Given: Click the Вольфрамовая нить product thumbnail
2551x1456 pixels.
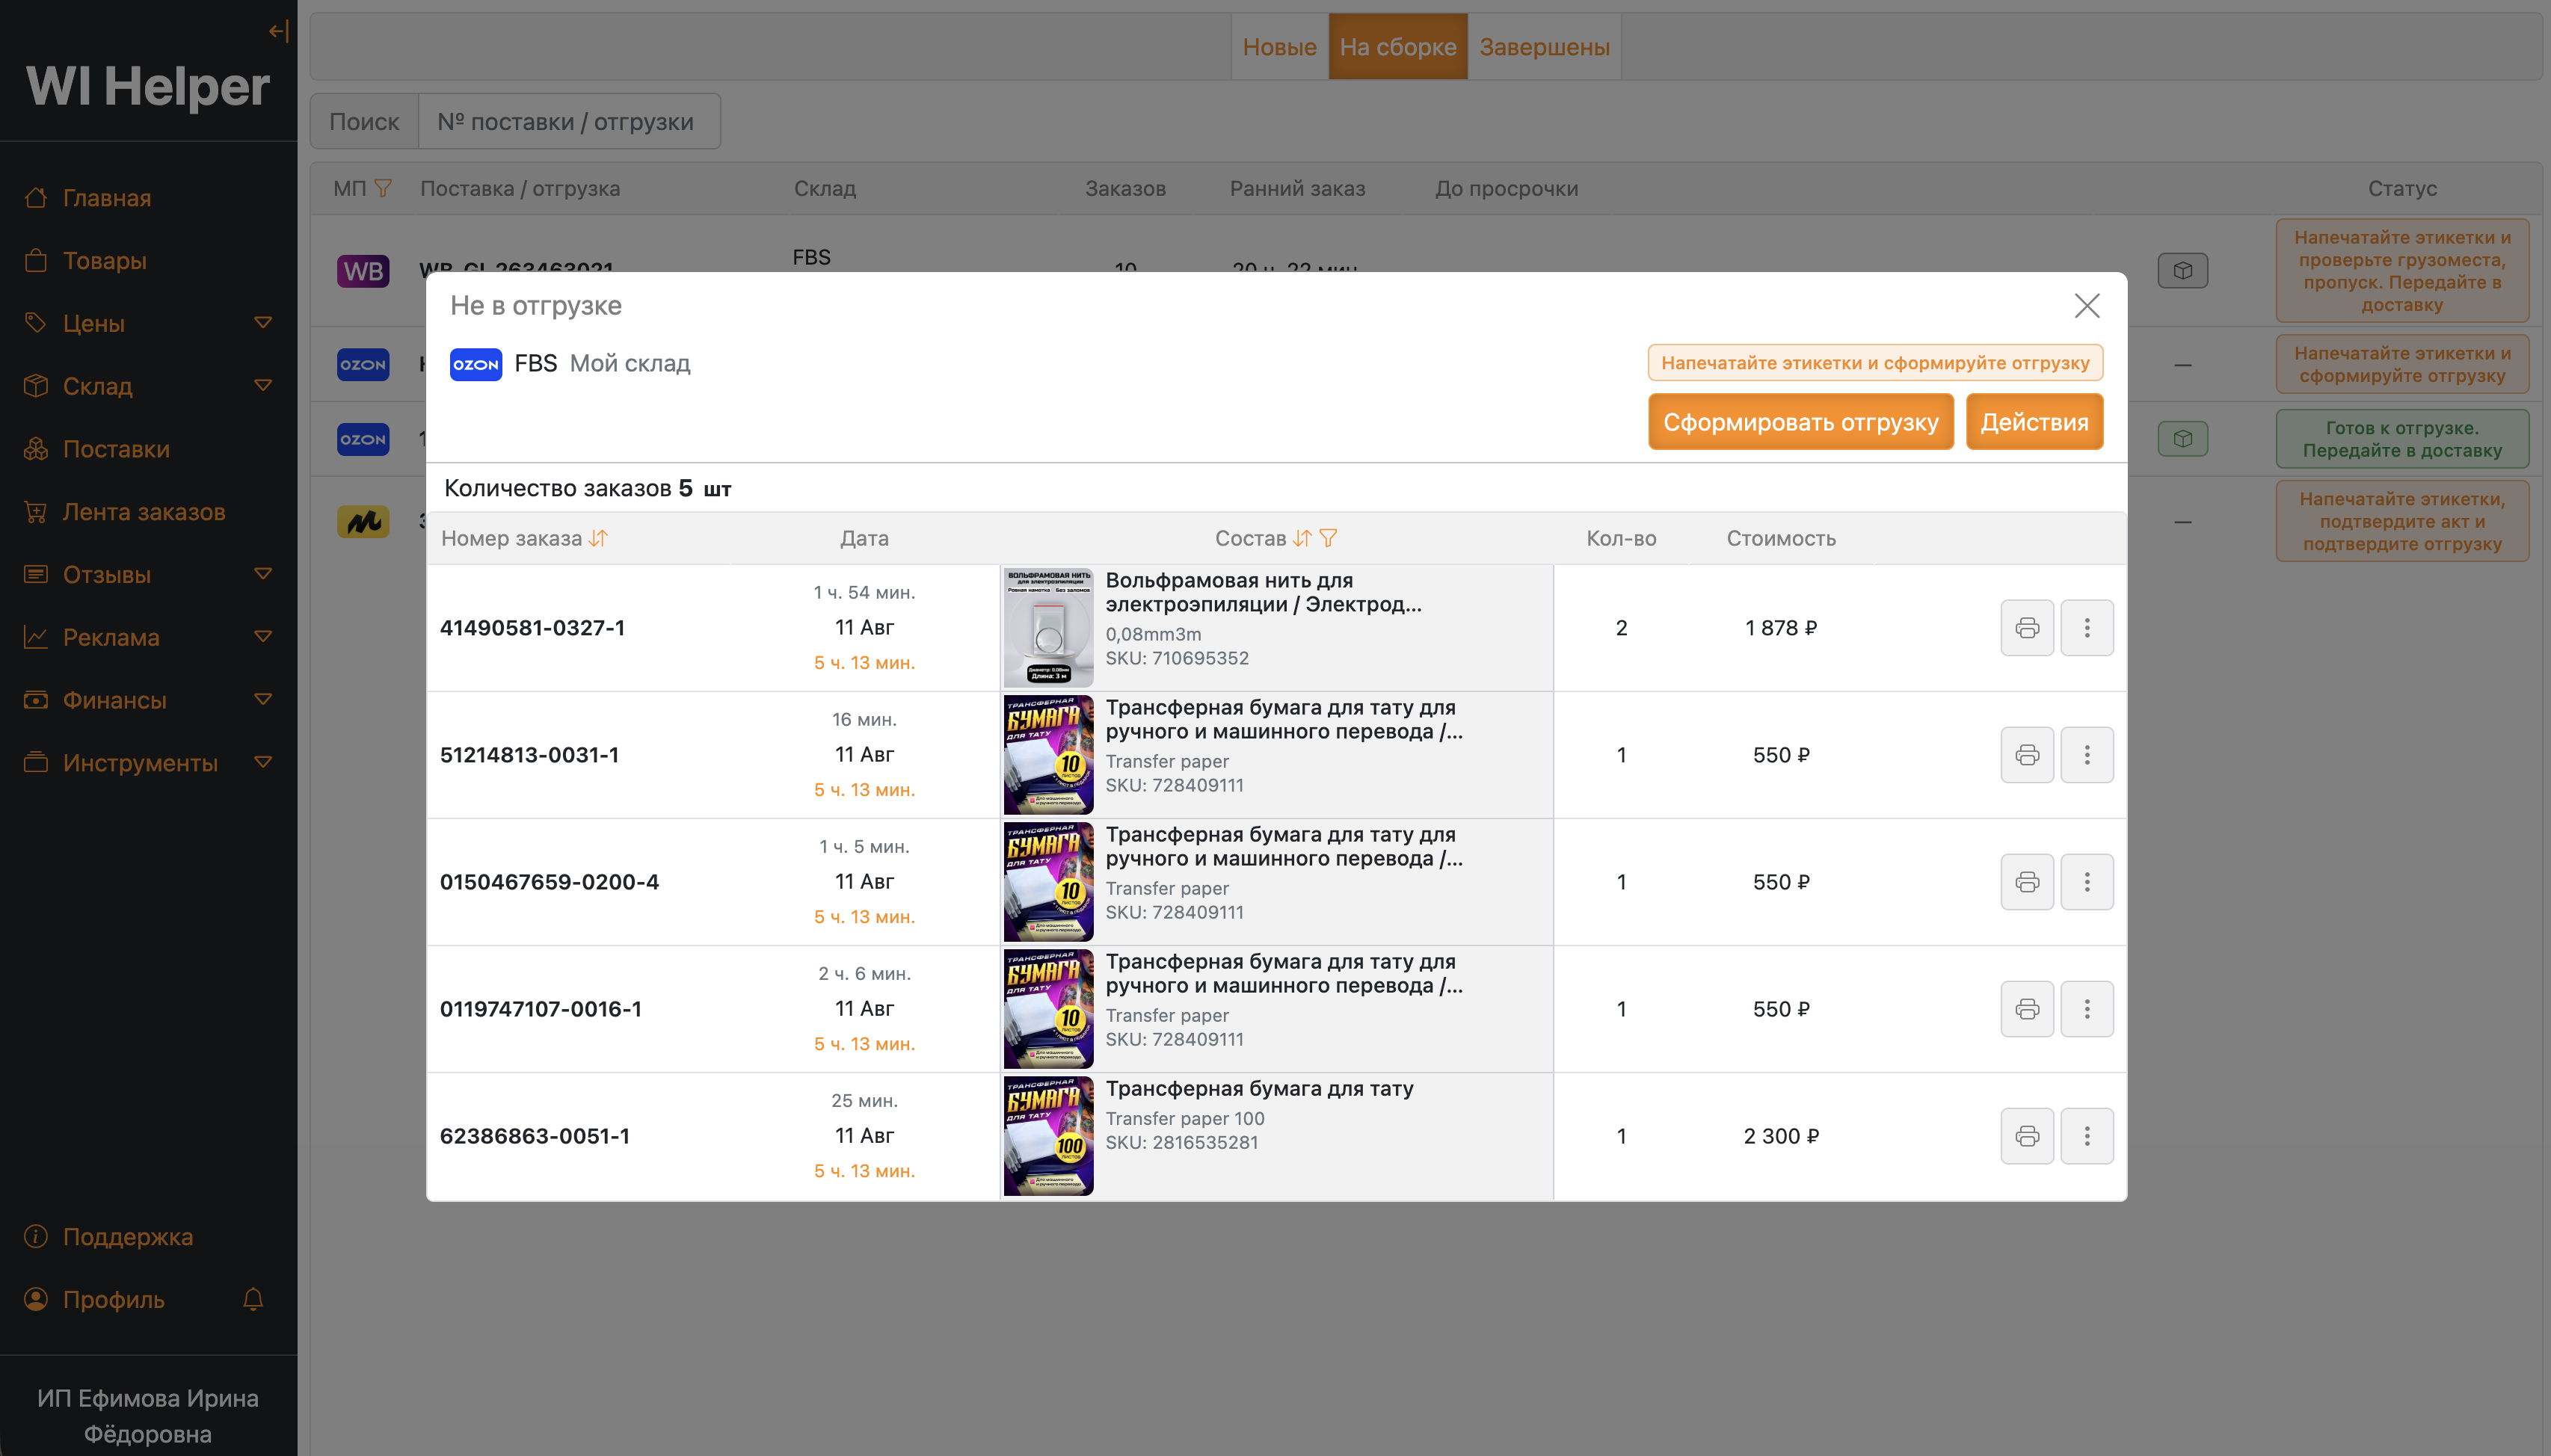Looking at the screenshot, I should click(x=1048, y=628).
